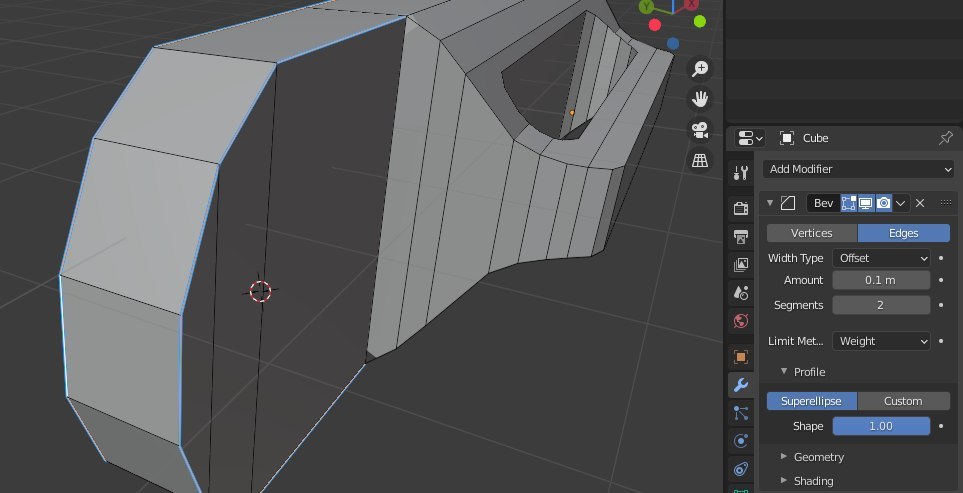Open the Limit Method Weight dropdown

click(x=881, y=341)
